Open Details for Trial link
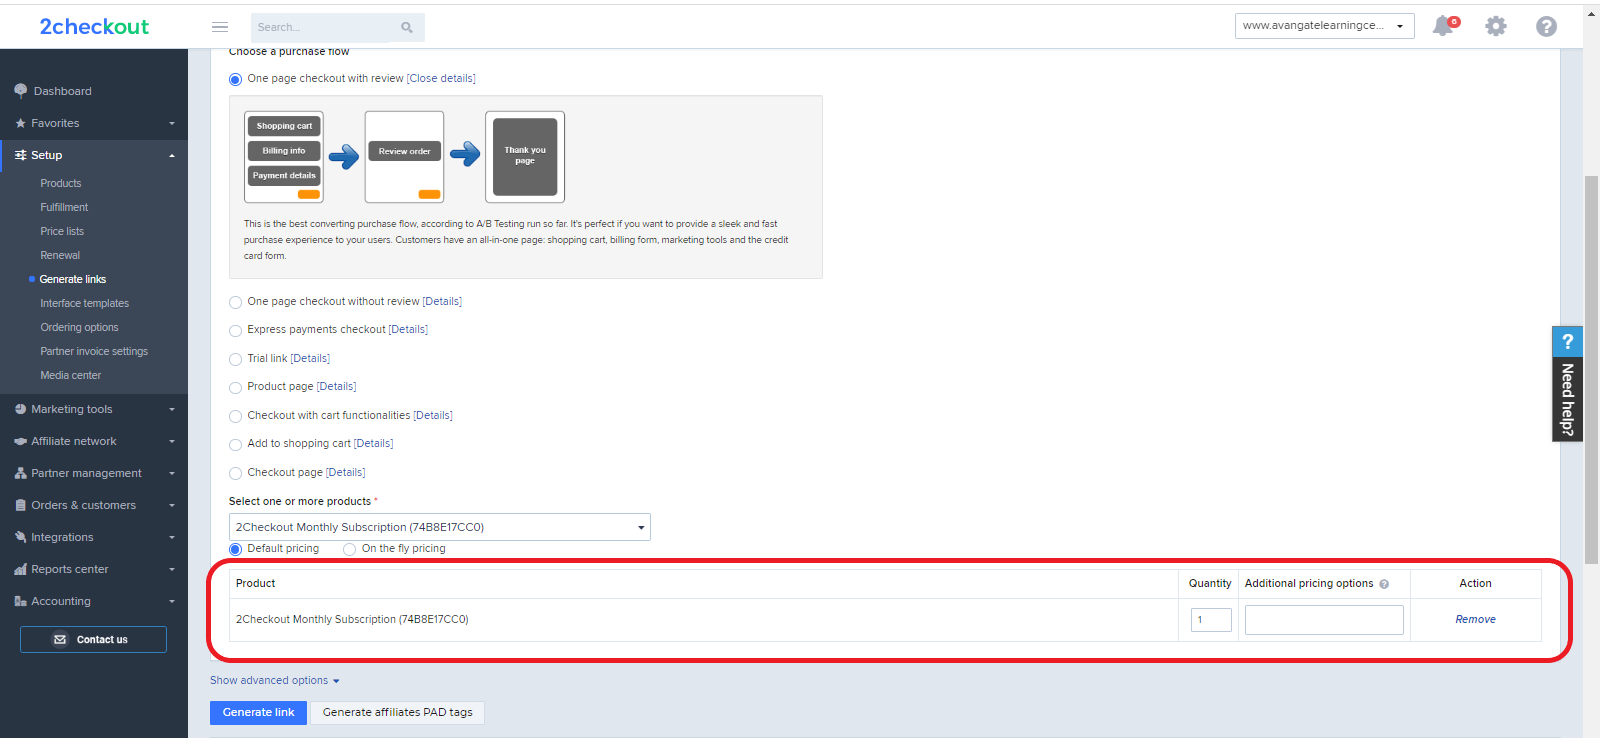 [x=310, y=358]
